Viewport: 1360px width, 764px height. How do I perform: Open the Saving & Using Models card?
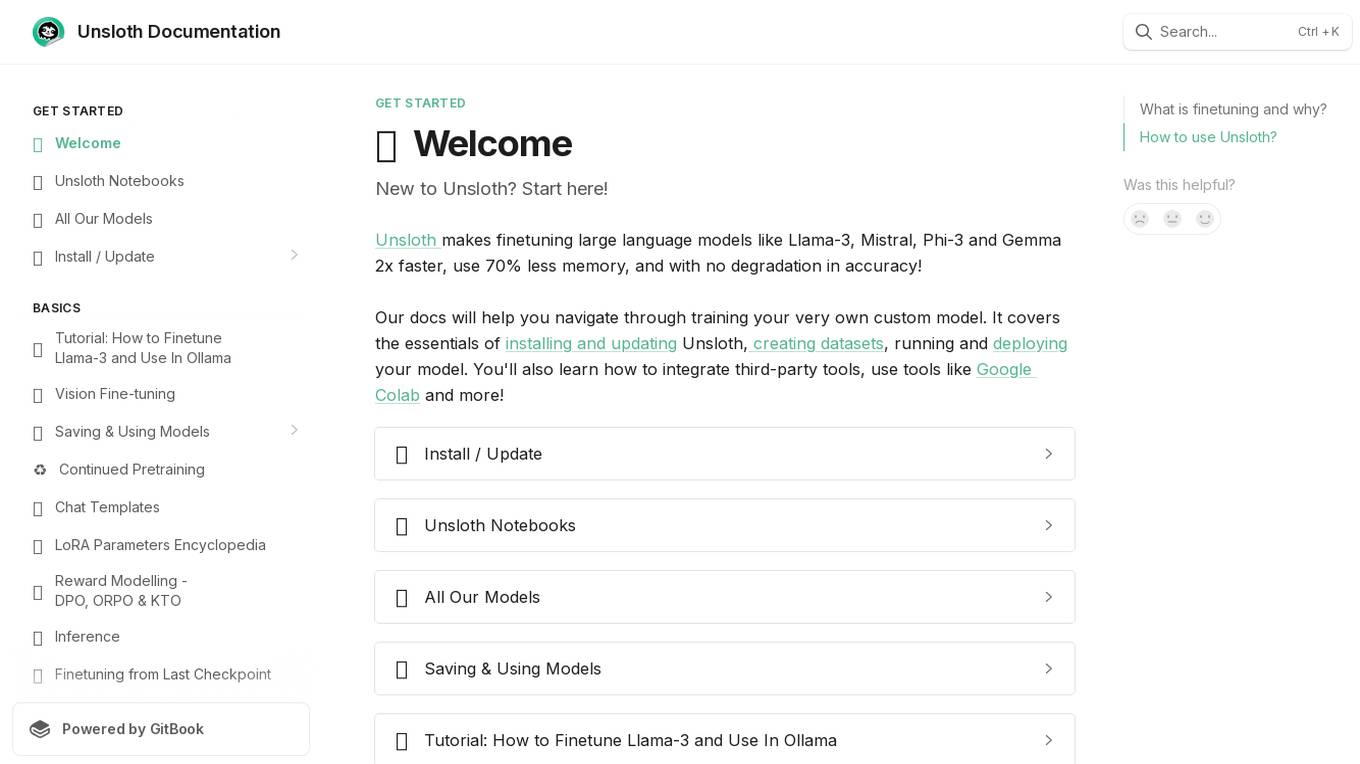click(x=725, y=668)
